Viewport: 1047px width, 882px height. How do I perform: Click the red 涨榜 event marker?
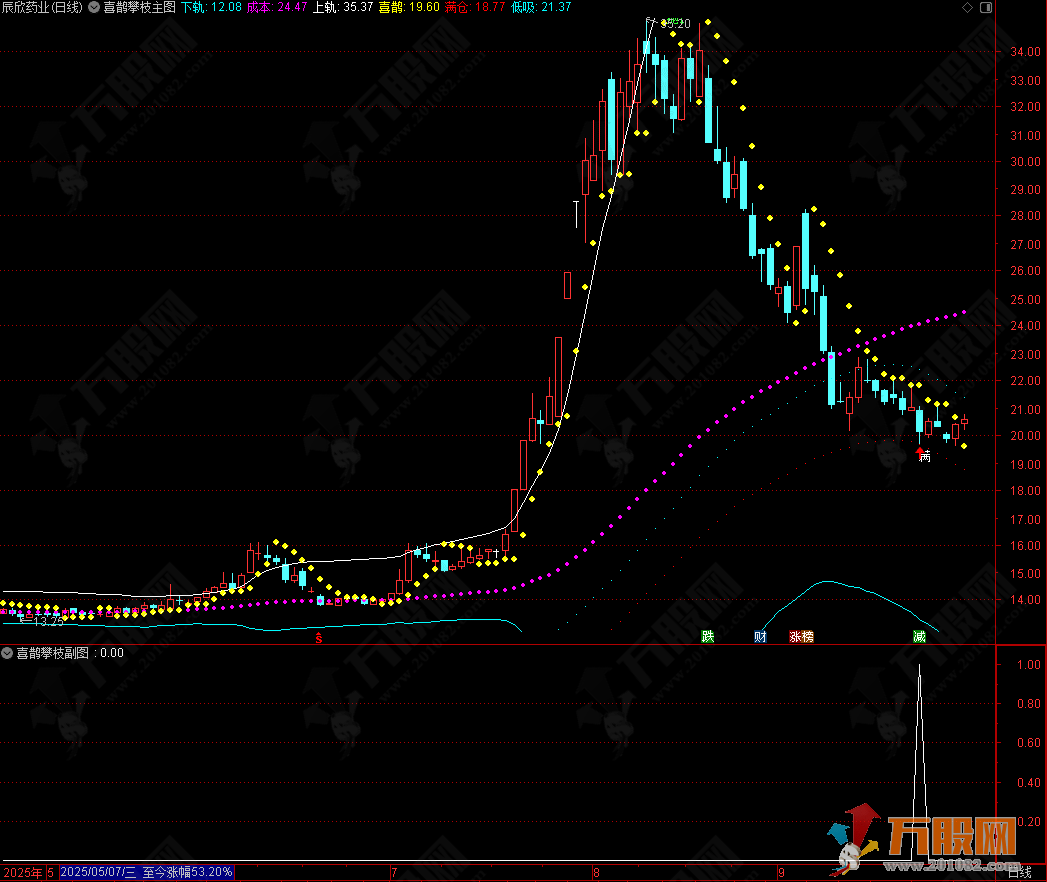click(x=801, y=636)
